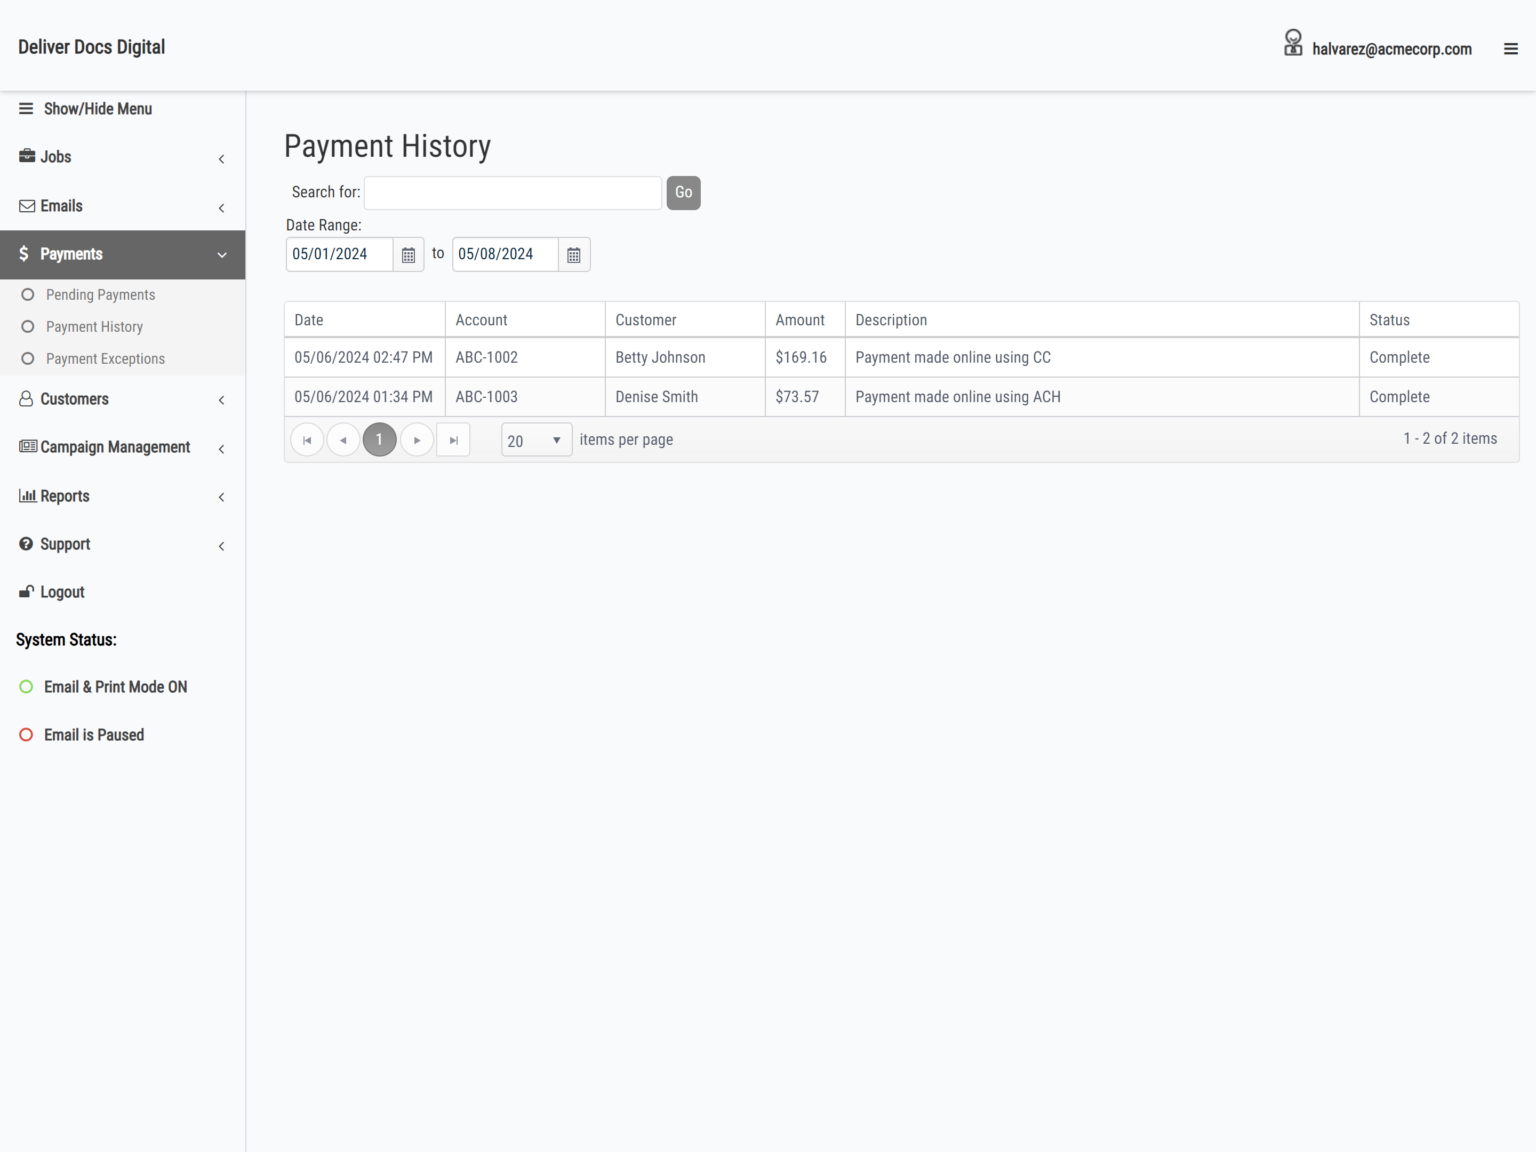Click the user profile icon beside halvarez@acmecorp.com

click(x=1293, y=43)
